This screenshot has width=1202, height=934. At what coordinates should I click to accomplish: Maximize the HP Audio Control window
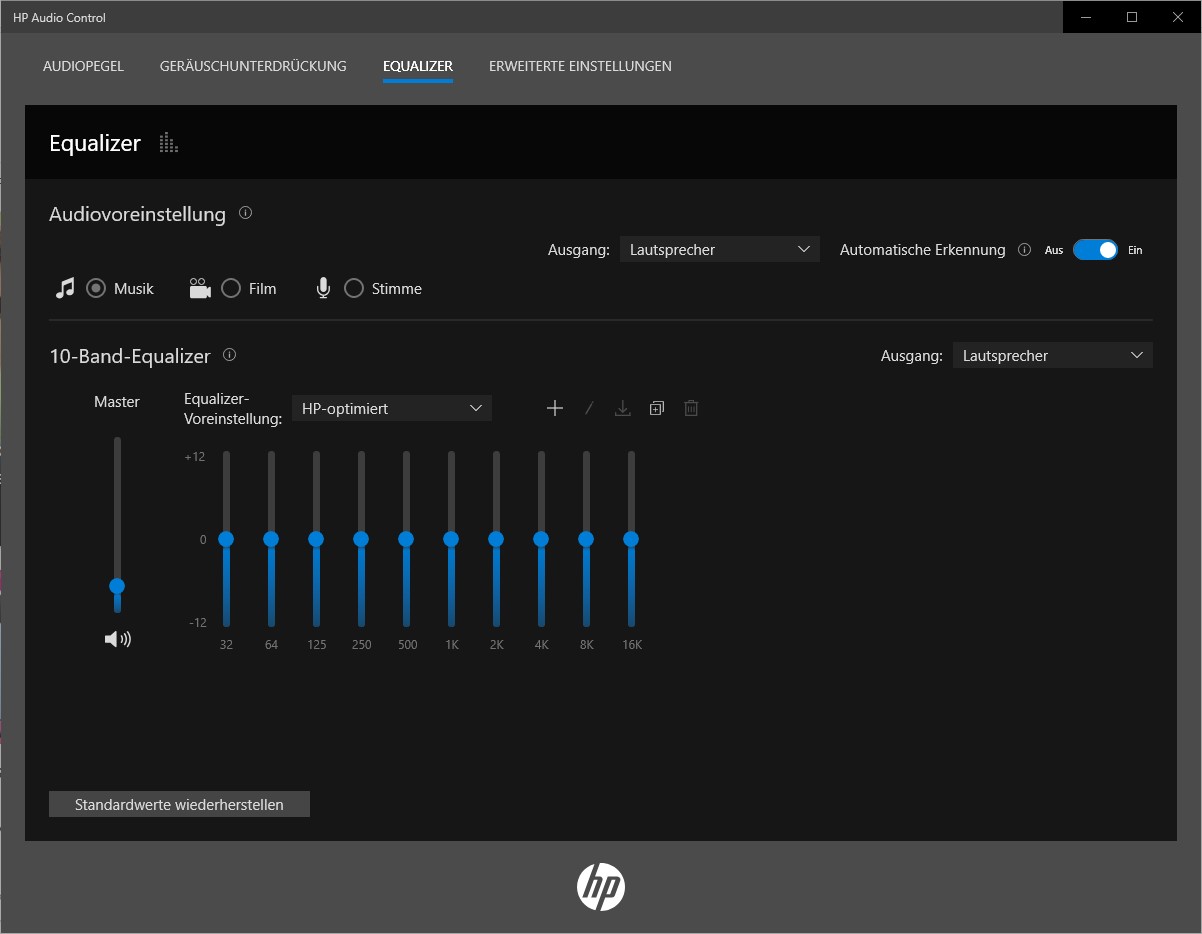click(1132, 17)
